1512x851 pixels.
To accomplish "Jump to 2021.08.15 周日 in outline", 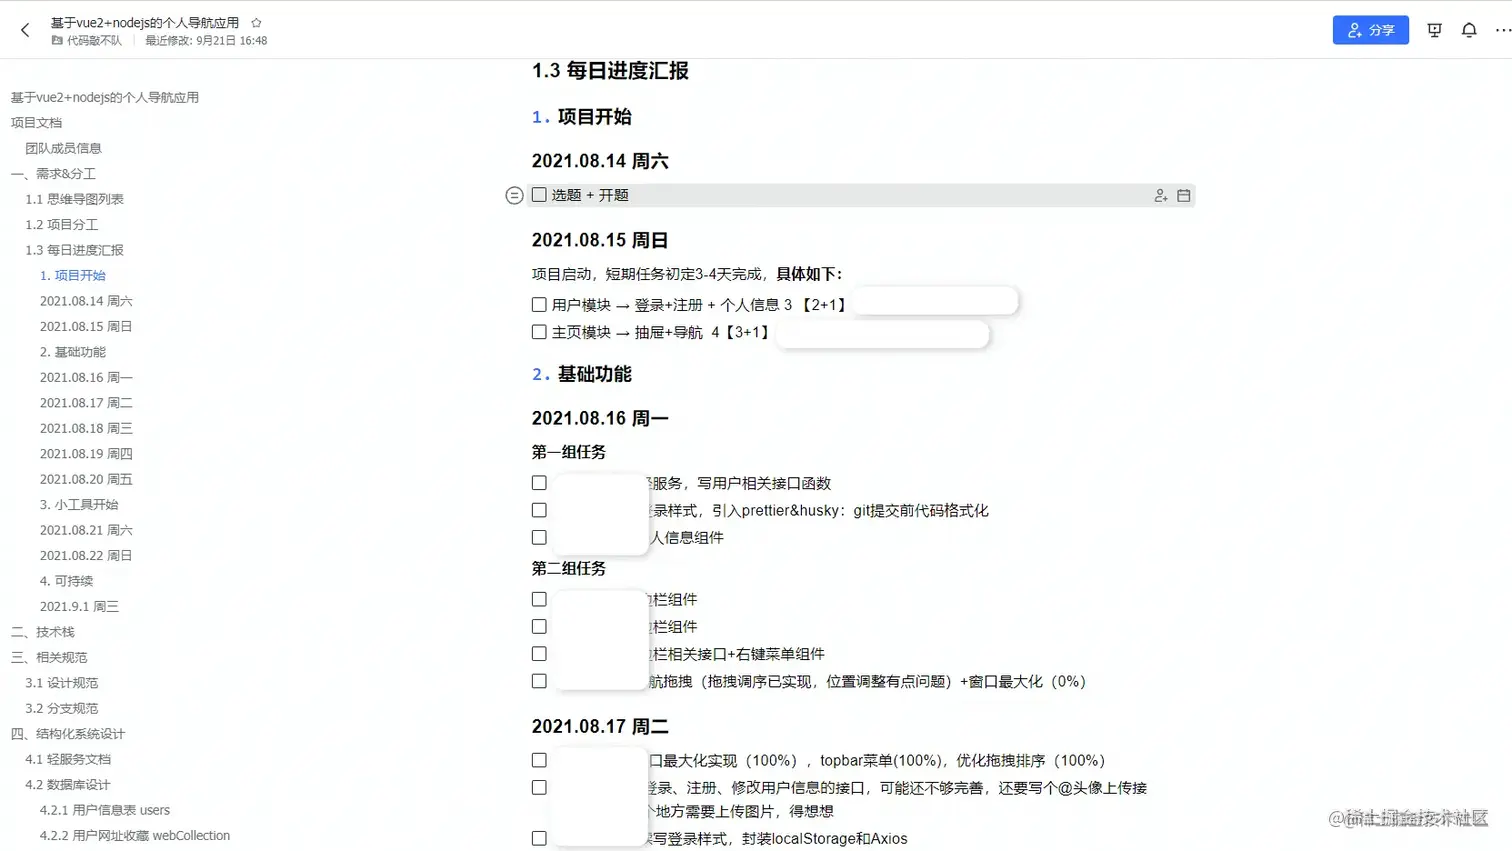I will pos(86,326).
